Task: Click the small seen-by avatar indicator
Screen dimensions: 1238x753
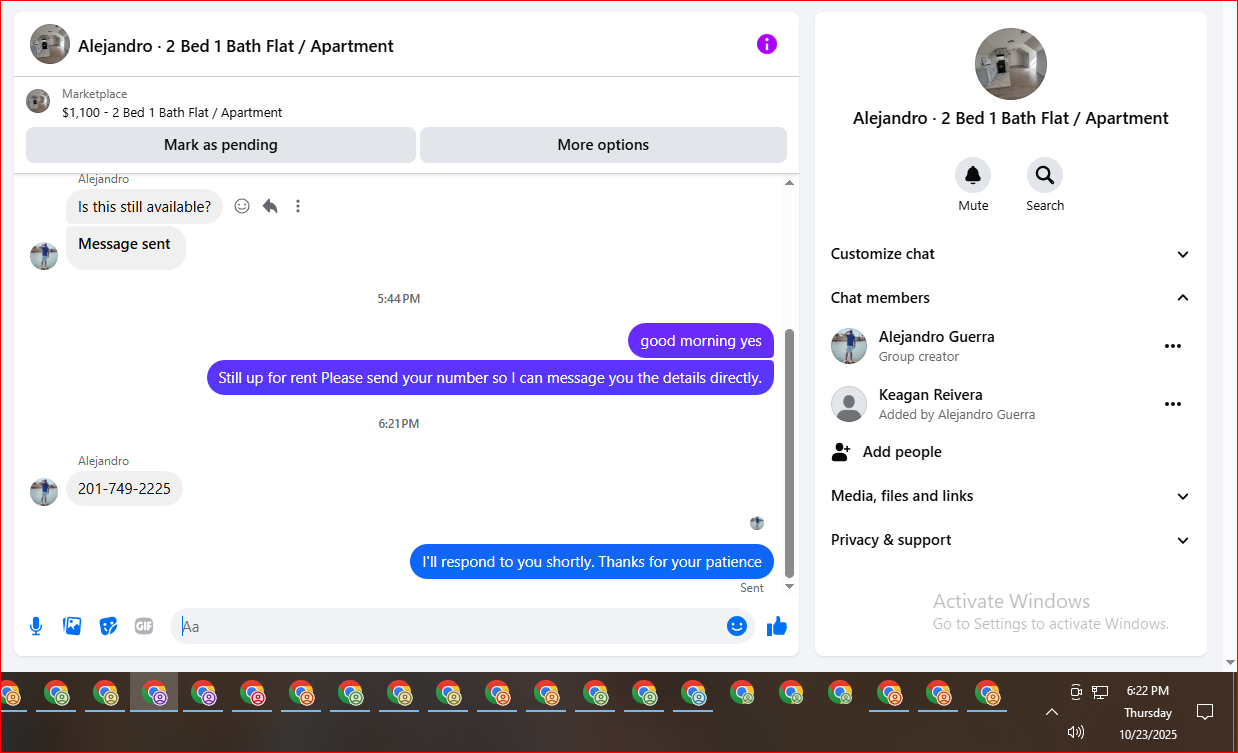Action: 757,523
